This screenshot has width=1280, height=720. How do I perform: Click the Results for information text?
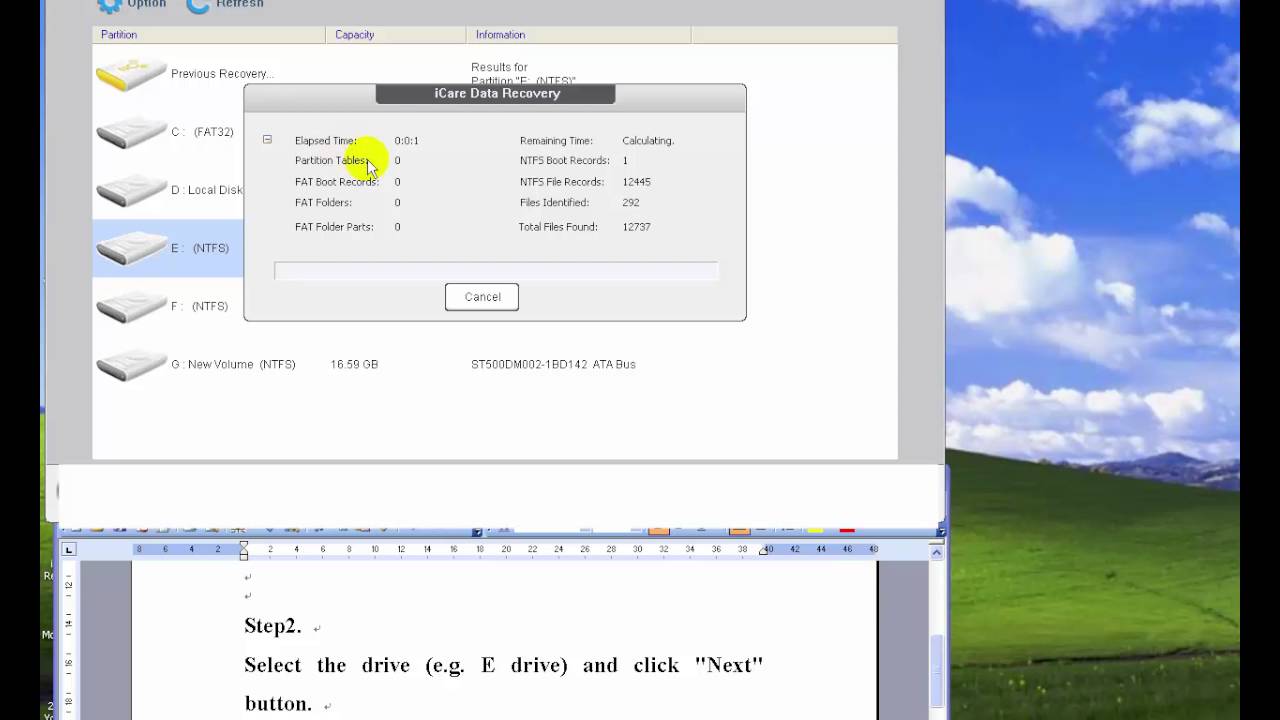pos(523,74)
